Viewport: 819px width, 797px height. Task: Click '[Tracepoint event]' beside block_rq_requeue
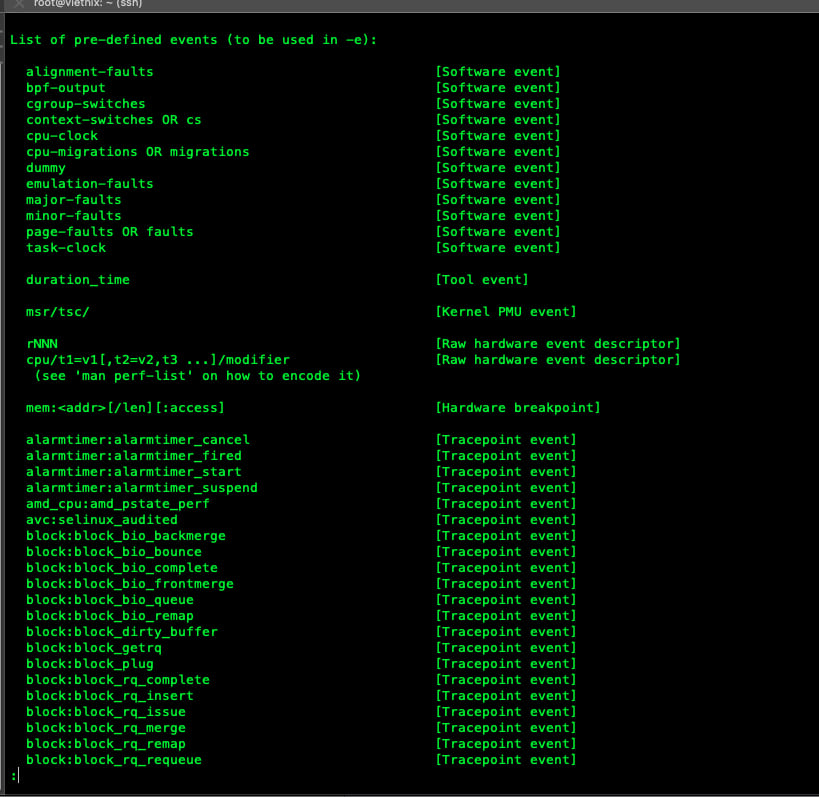pyautogui.click(x=506, y=760)
